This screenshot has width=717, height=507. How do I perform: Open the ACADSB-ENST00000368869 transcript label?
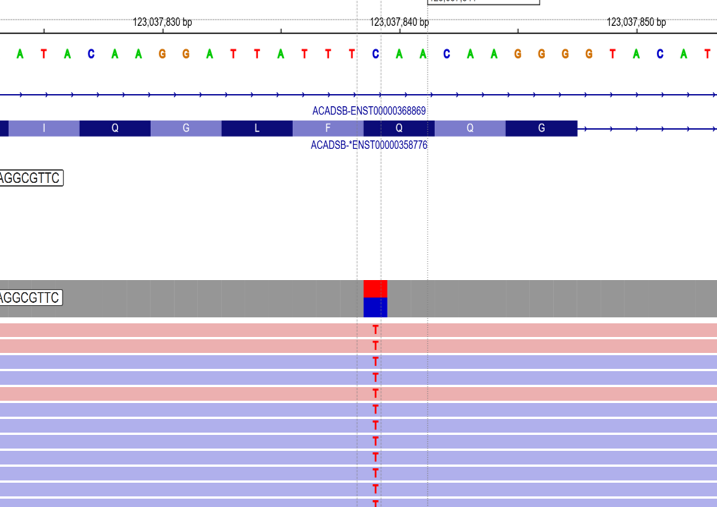tap(369, 110)
